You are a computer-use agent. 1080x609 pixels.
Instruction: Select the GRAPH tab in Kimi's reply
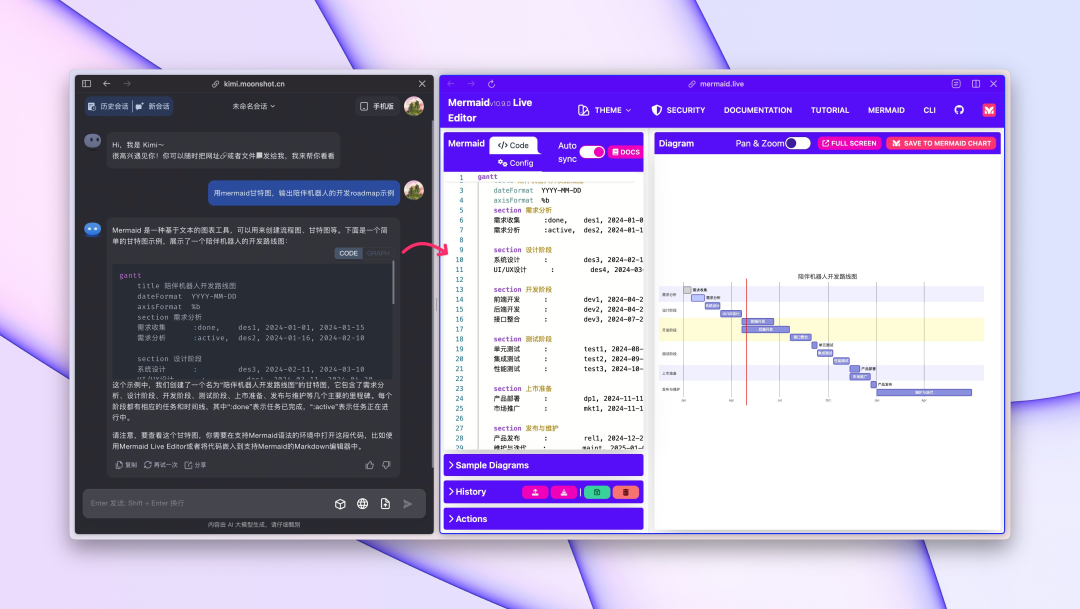click(x=377, y=253)
